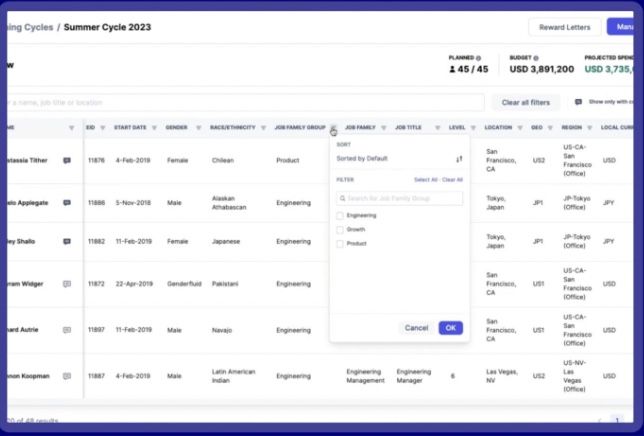Image resolution: width=644 pixels, height=436 pixels.
Task: Click Select All in filter popup
Action: click(x=426, y=180)
